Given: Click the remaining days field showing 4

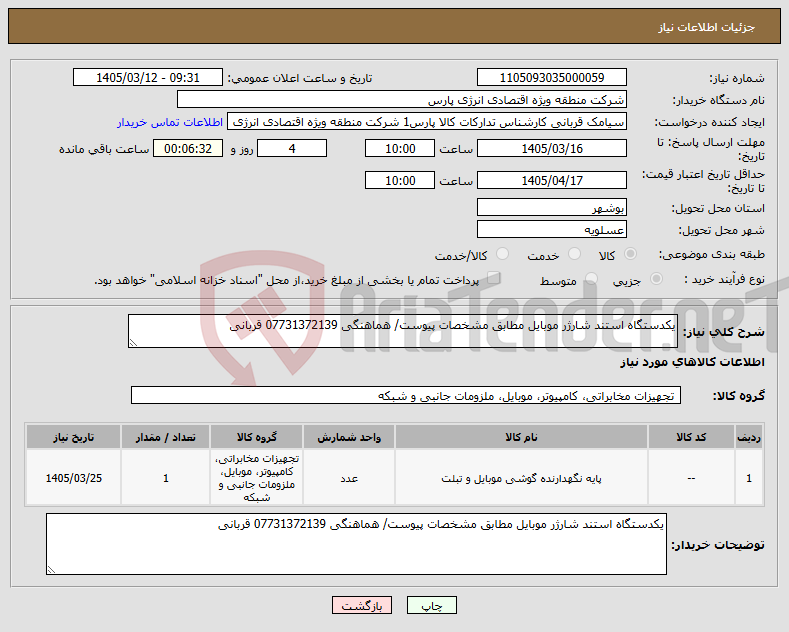Looking at the screenshot, I should (x=292, y=148).
